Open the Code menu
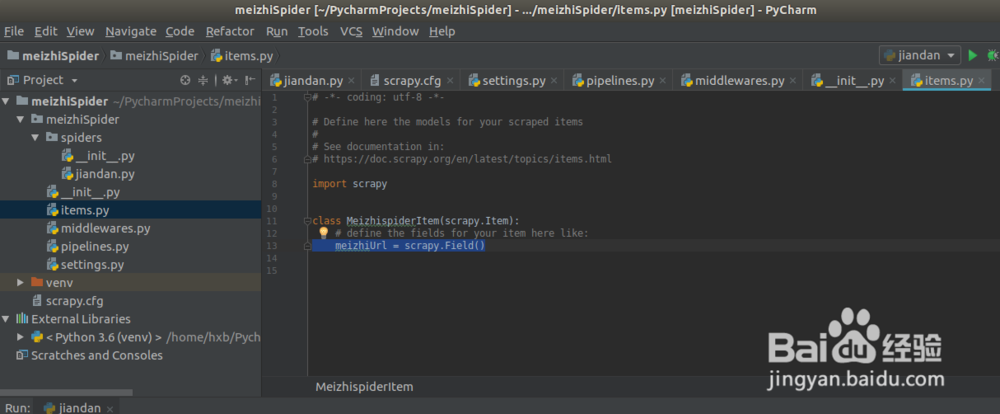The height and width of the screenshot is (414, 1000). pos(180,31)
